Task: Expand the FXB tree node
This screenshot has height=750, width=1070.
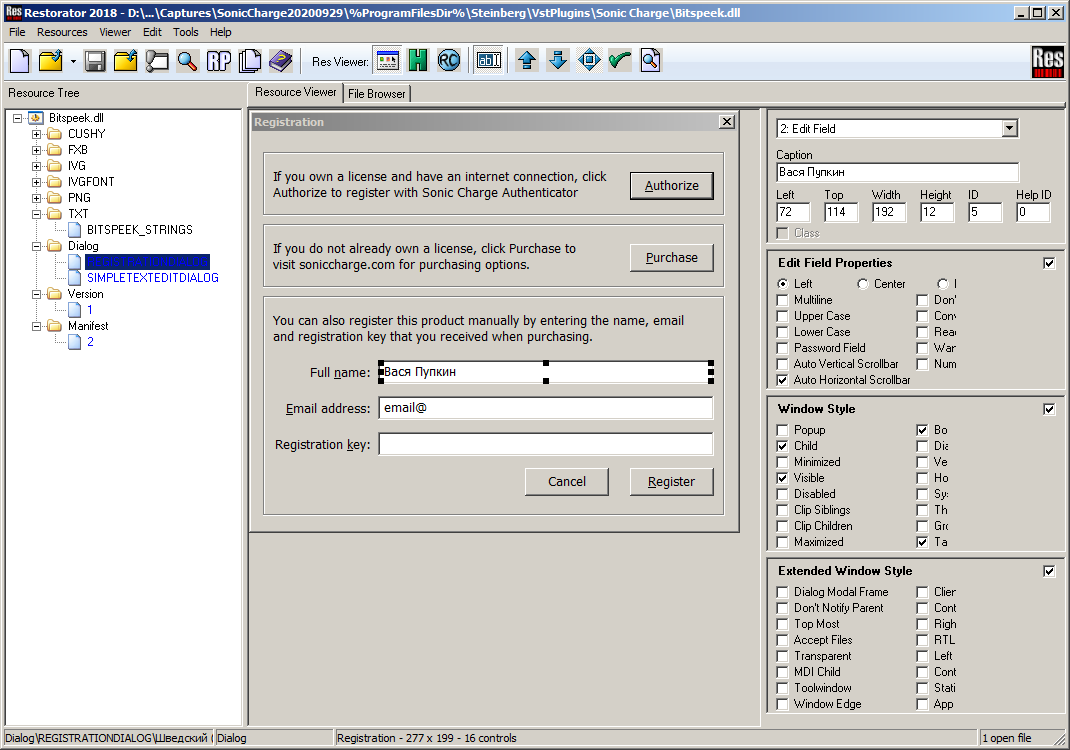Action: click(37, 150)
